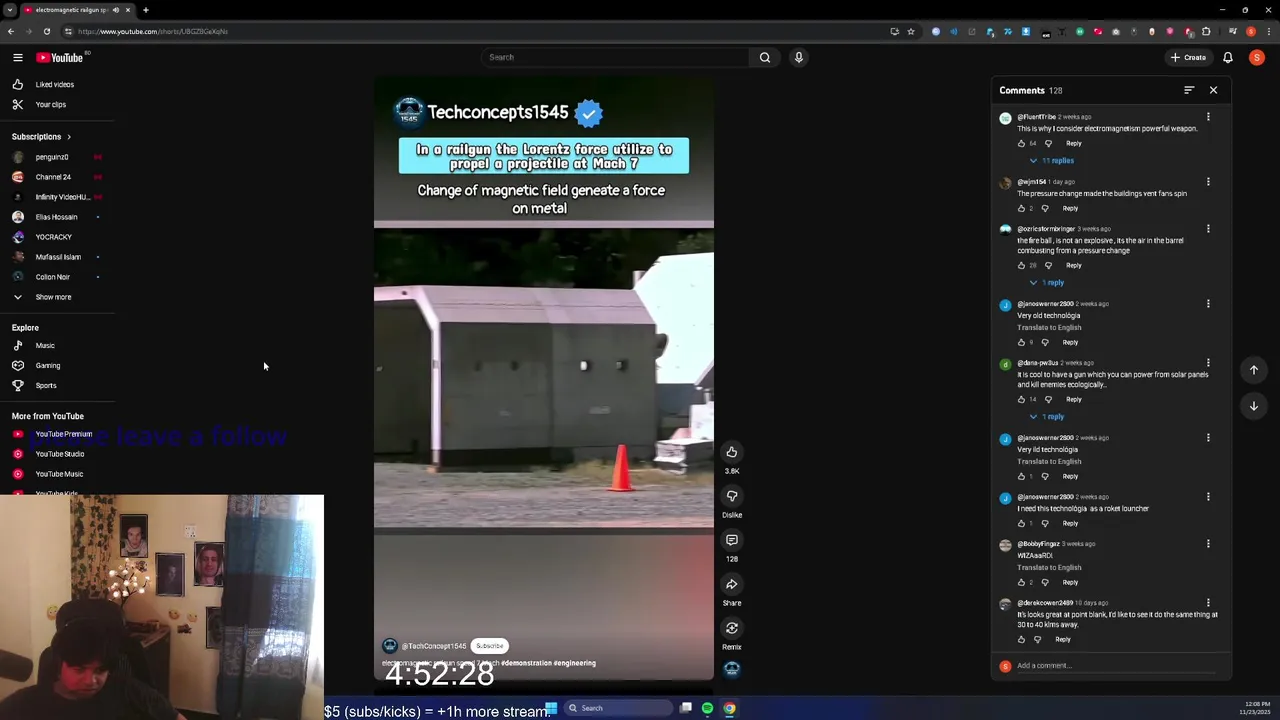Click the Create button

[1188, 57]
